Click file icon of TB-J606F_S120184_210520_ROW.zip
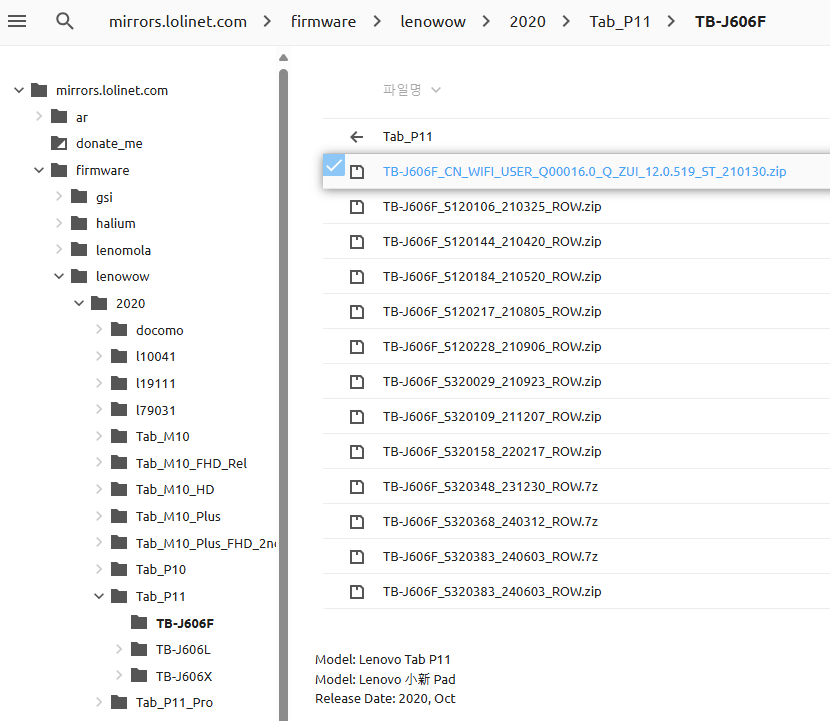This screenshot has height=721, width=830. pyautogui.click(x=357, y=277)
